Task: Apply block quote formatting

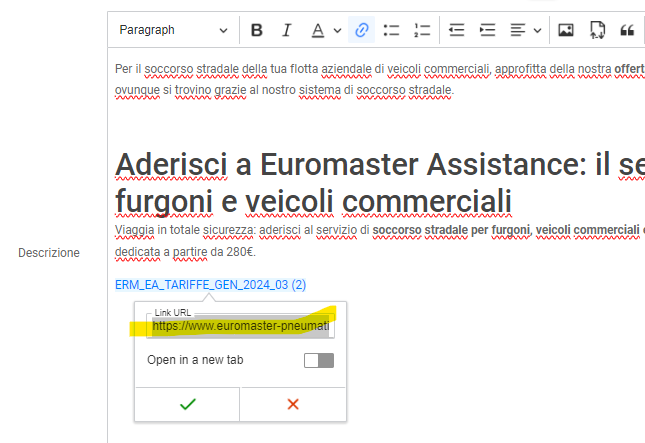Action: (627, 30)
